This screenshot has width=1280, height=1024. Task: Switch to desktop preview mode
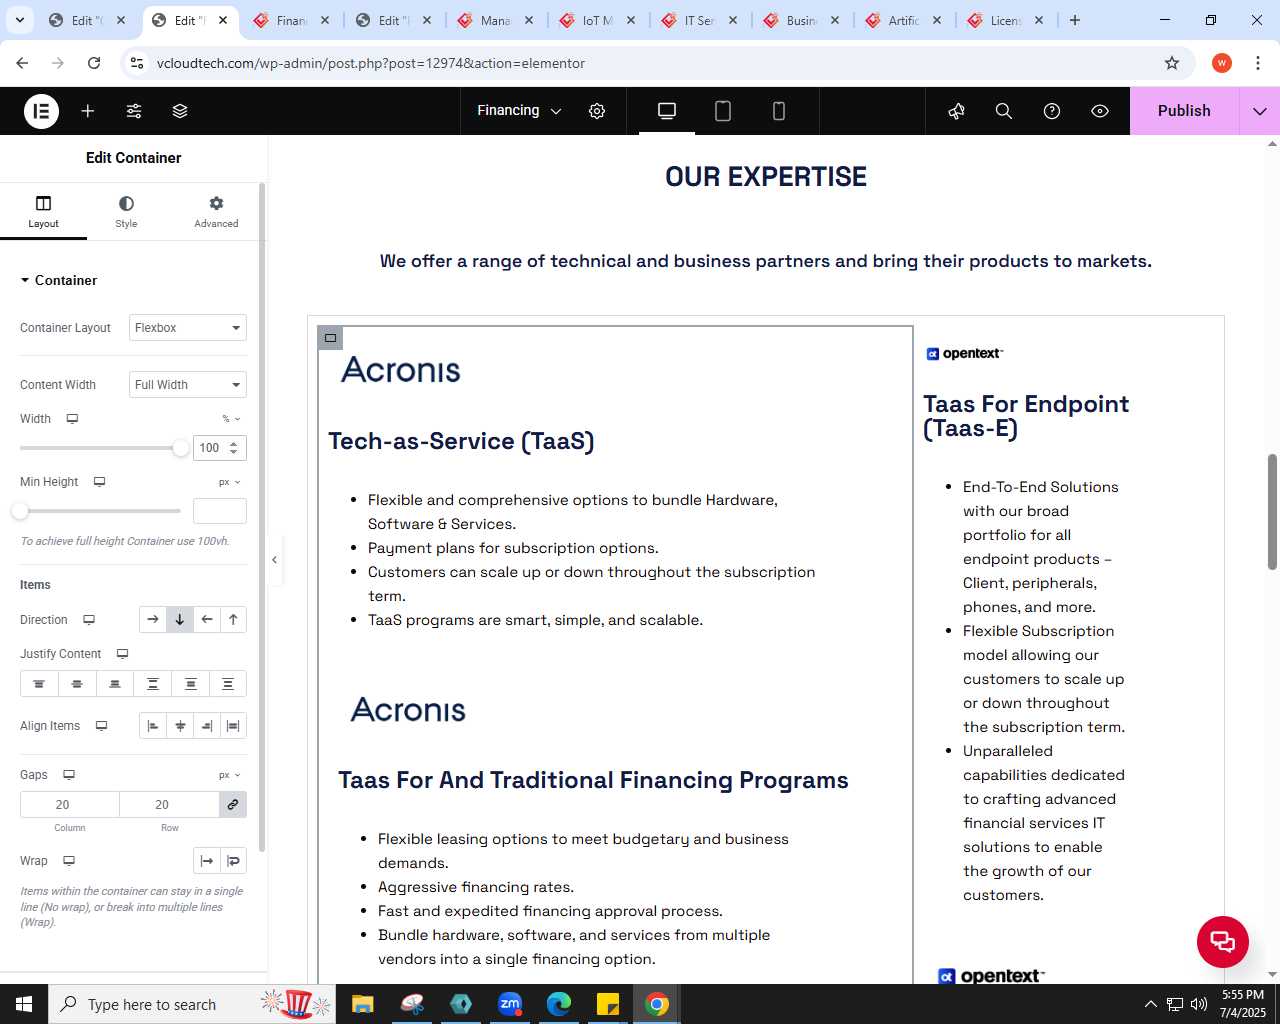coord(667,111)
